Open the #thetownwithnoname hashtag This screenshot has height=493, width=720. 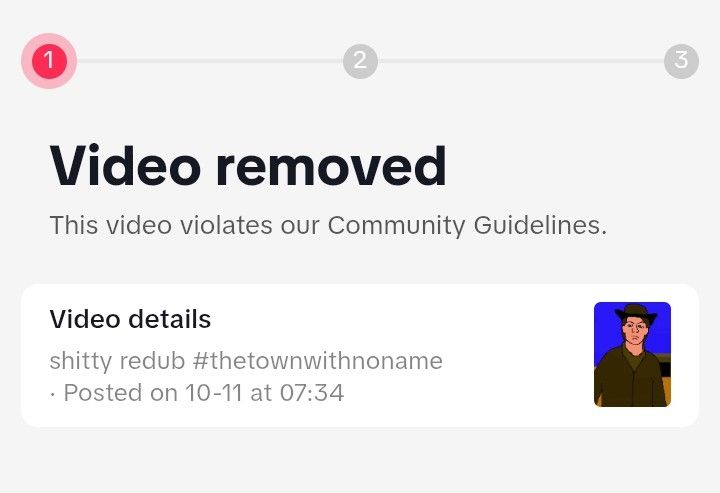pos(318,361)
